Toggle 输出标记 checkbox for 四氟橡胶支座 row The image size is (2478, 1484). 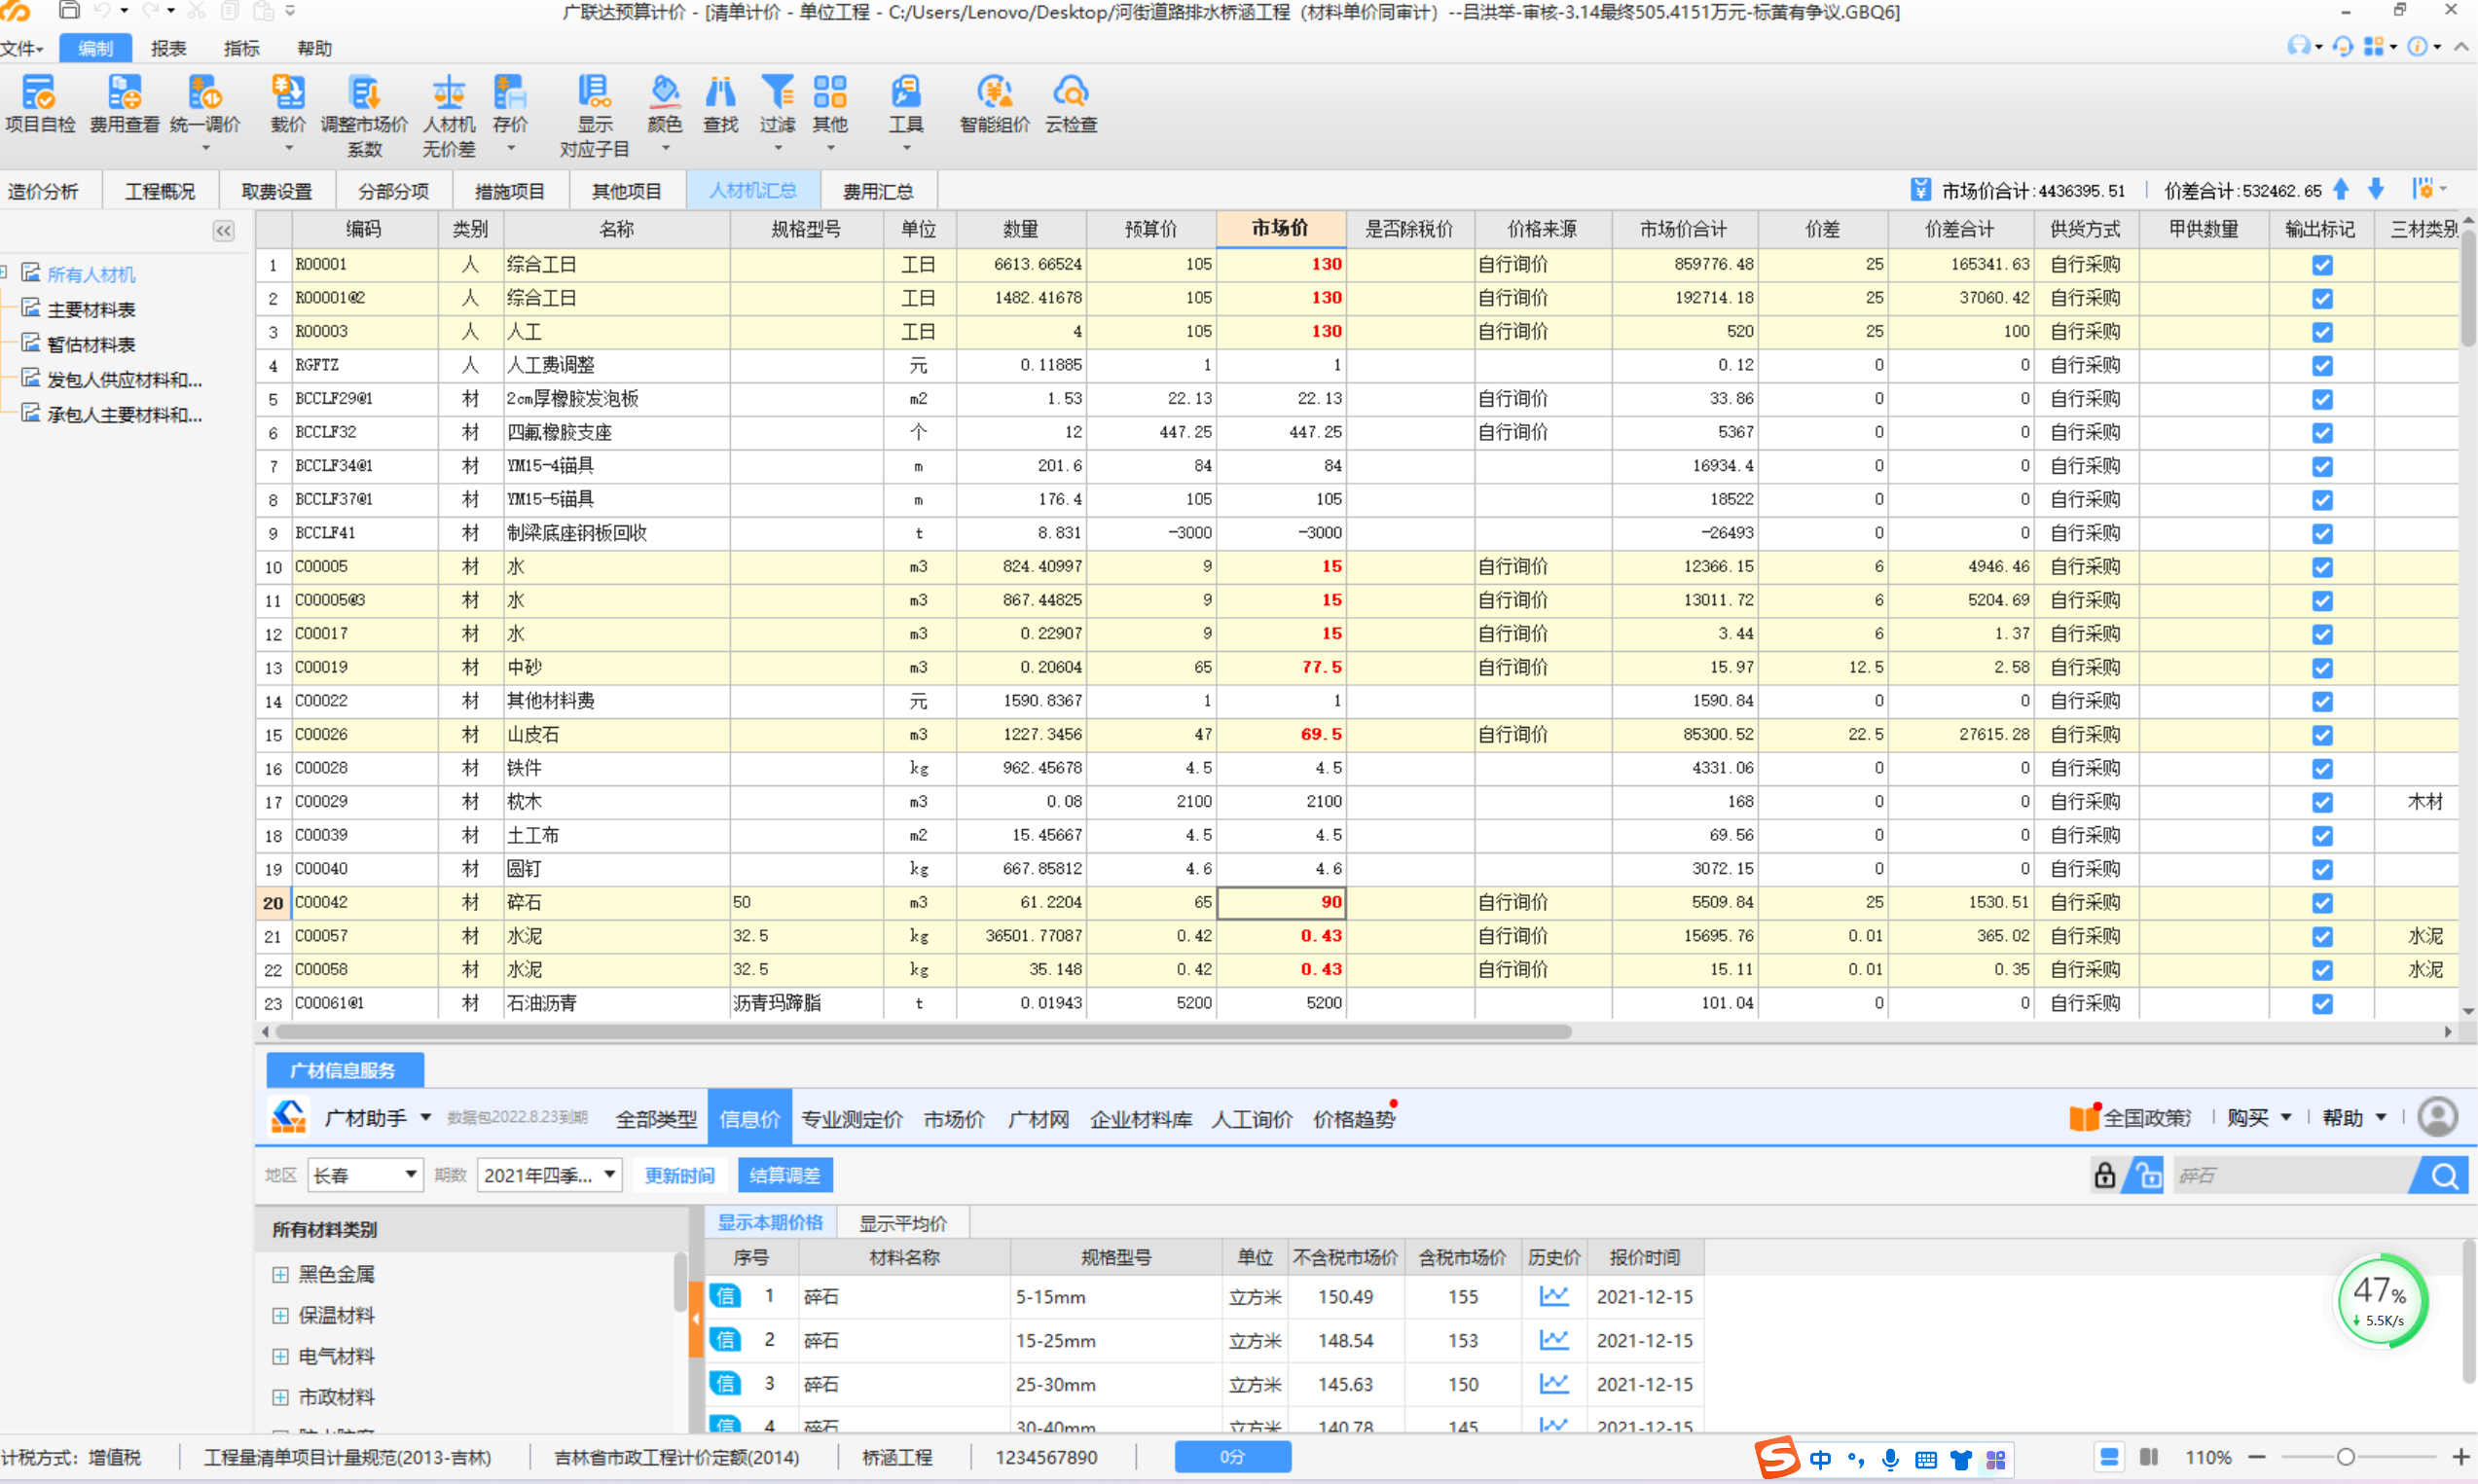(x=2322, y=433)
